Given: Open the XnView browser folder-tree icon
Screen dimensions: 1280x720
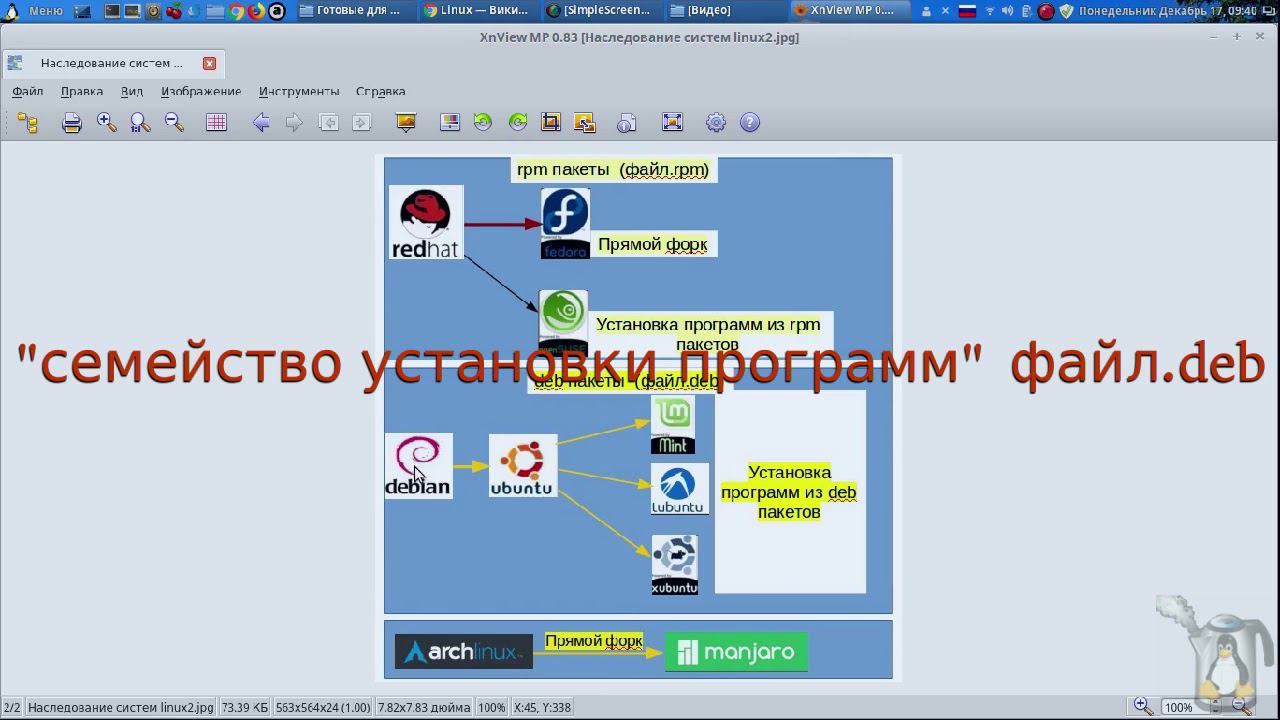Looking at the screenshot, I should (27, 123).
